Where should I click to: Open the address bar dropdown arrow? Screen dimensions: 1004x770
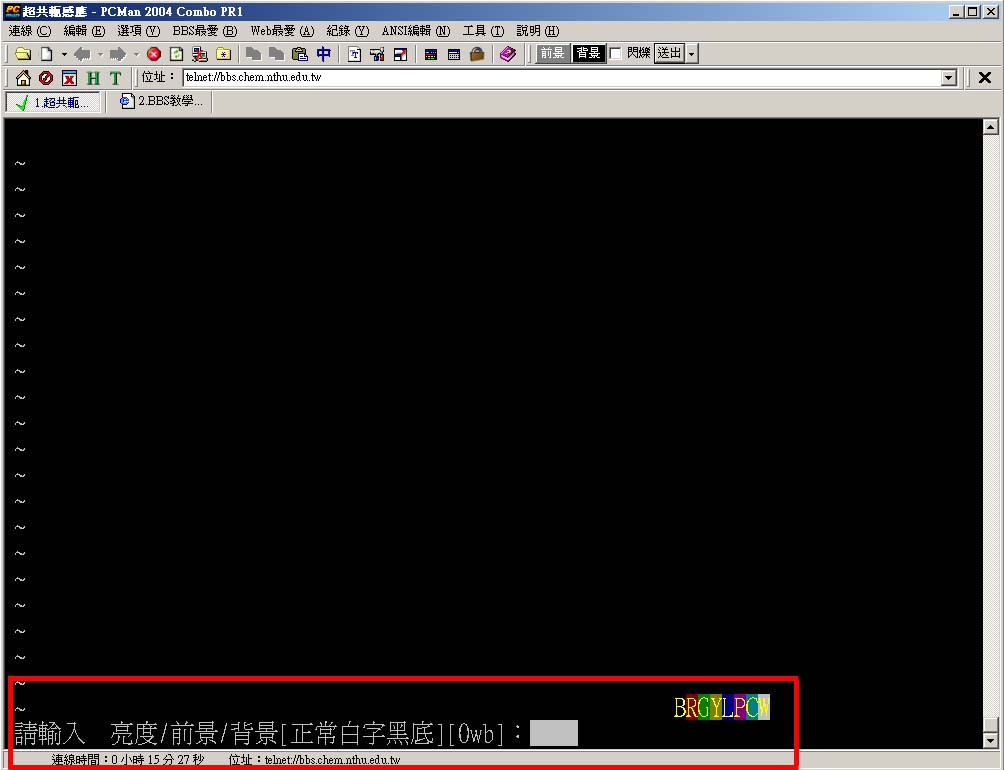tap(949, 78)
